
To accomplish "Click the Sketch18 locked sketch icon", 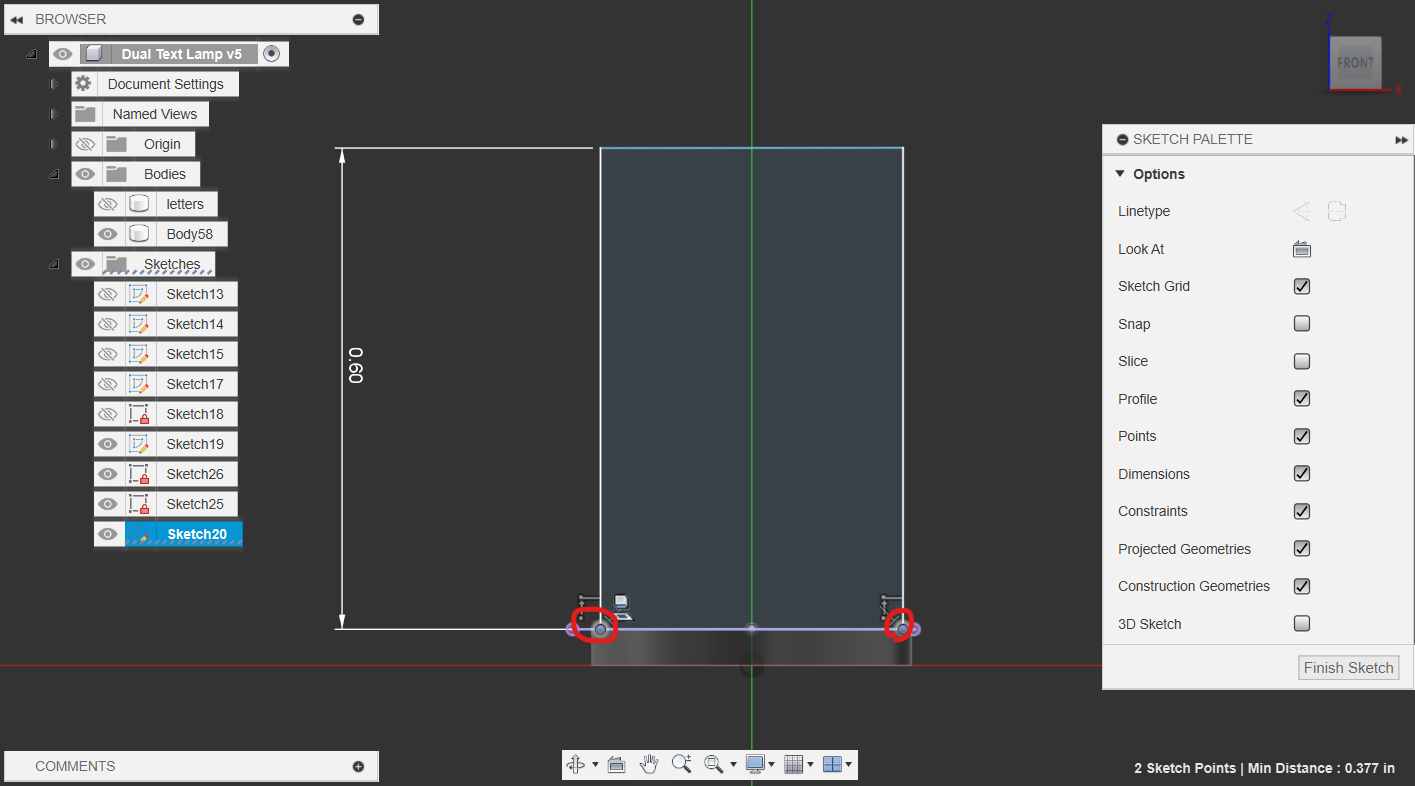I will pyautogui.click(x=139, y=414).
